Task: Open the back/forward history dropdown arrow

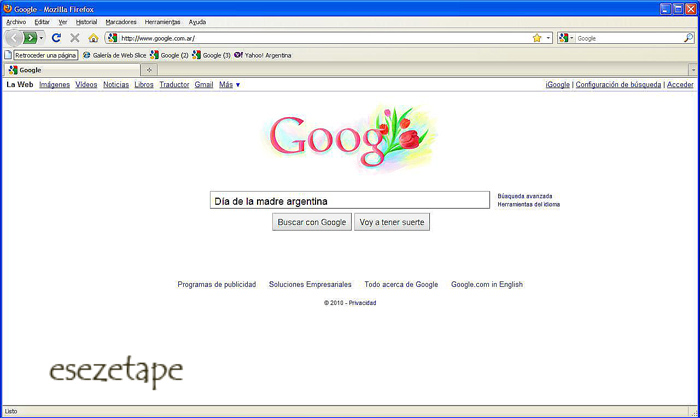Action: (x=41, y=38)
